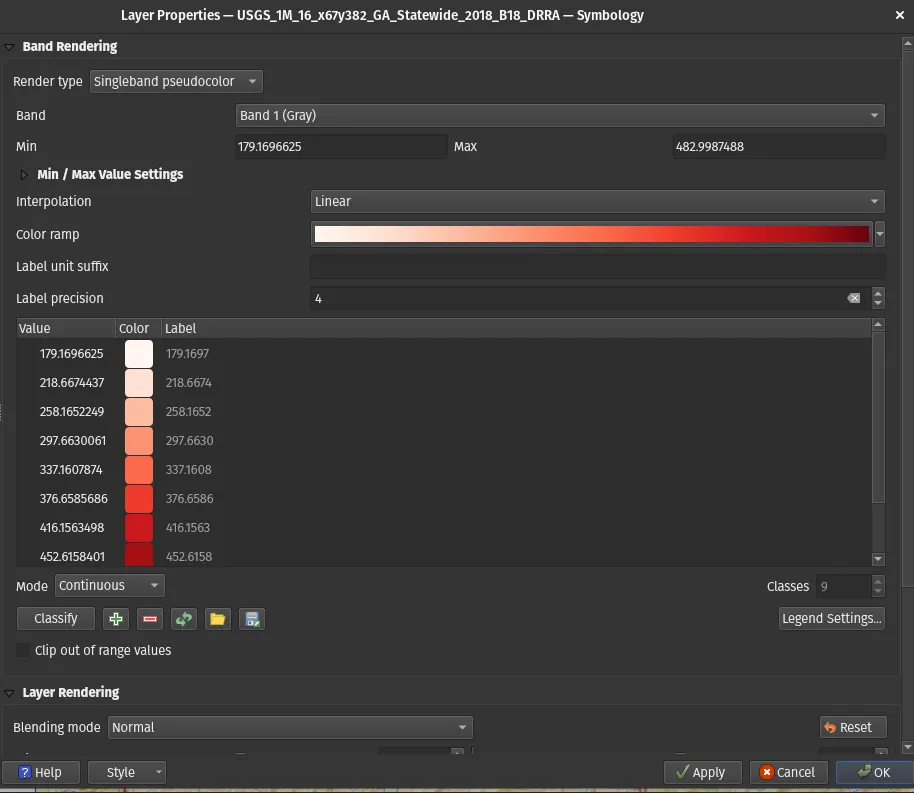The width and height of the screenshot is (914, 793).
Task: Clear the Label precision field
Action: 853,298
